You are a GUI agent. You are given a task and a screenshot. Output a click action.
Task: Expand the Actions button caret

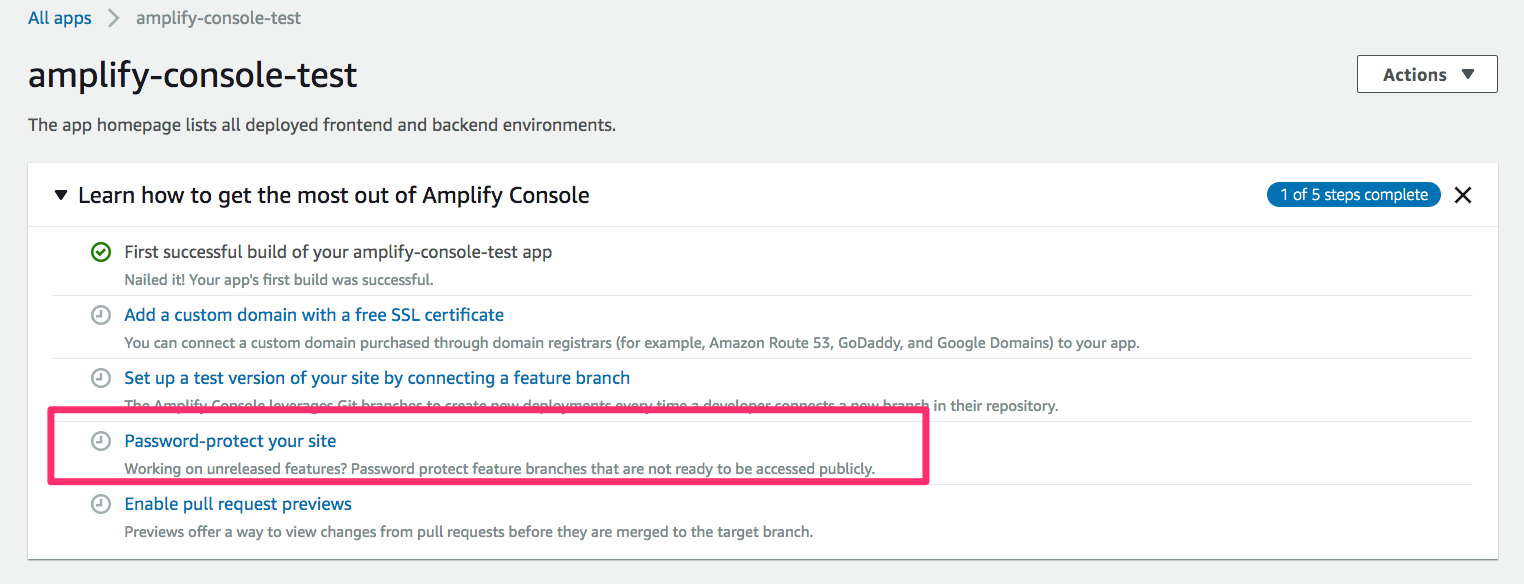coord(1469,74)
